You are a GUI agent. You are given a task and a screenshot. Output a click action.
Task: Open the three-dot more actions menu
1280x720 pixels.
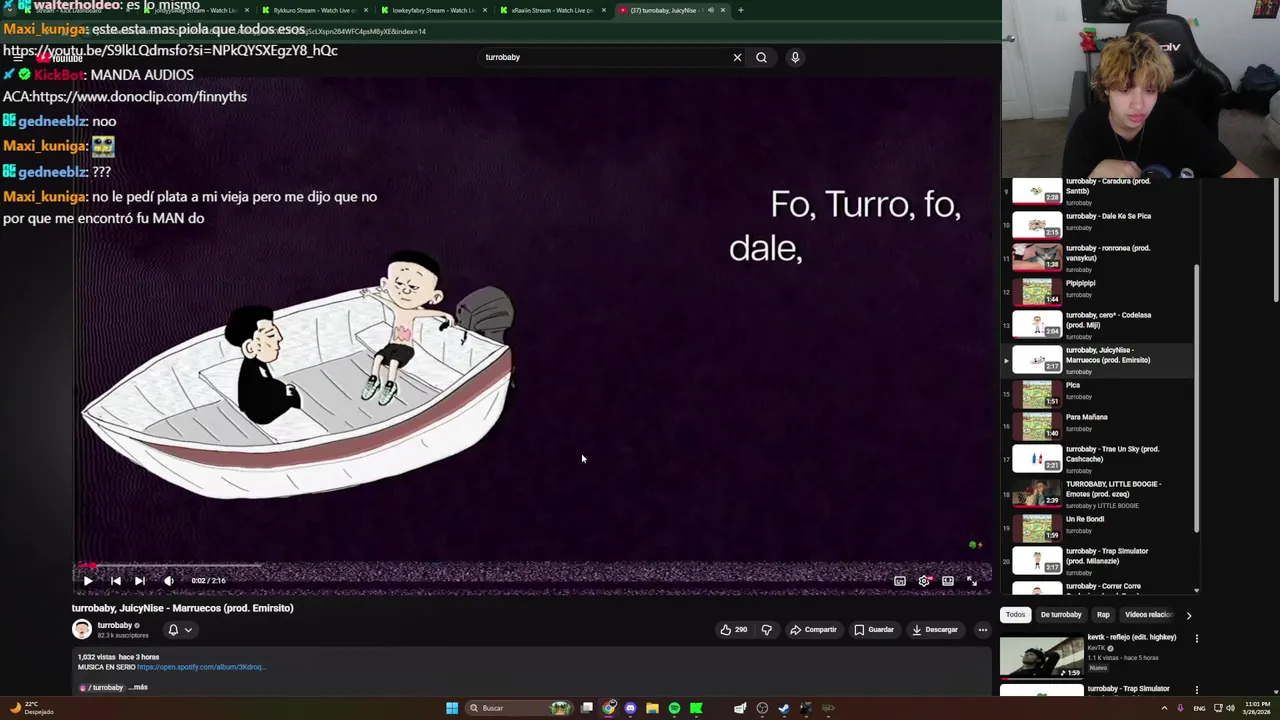coord(983,629)
